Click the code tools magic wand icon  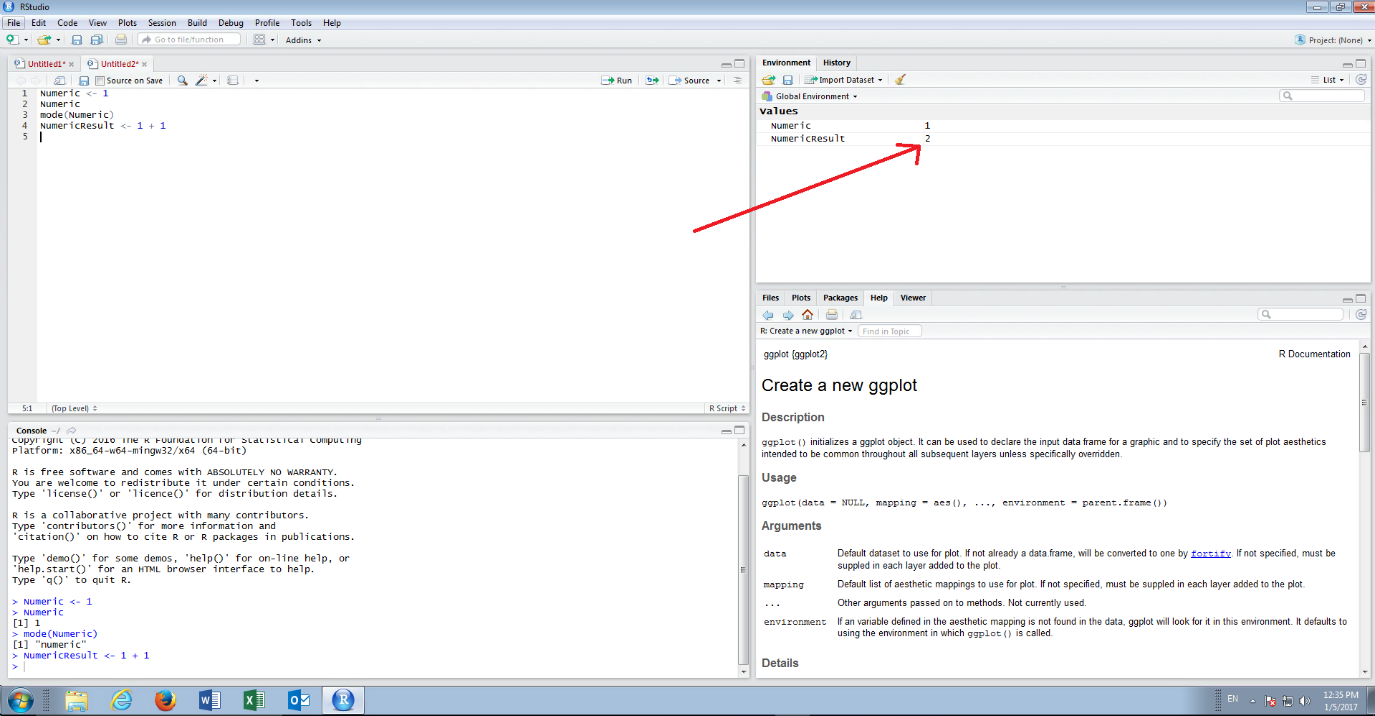pyautogui.click(x=202, y=80)
